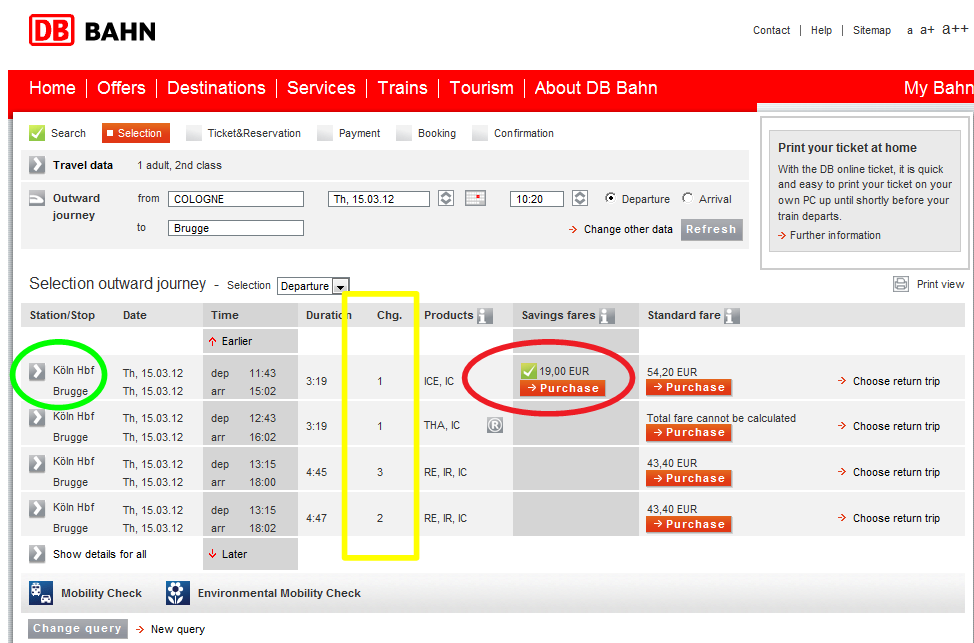974x643 pixels.
Task: Expand details for the 11:43 departure connection
Action: [37, 372]
